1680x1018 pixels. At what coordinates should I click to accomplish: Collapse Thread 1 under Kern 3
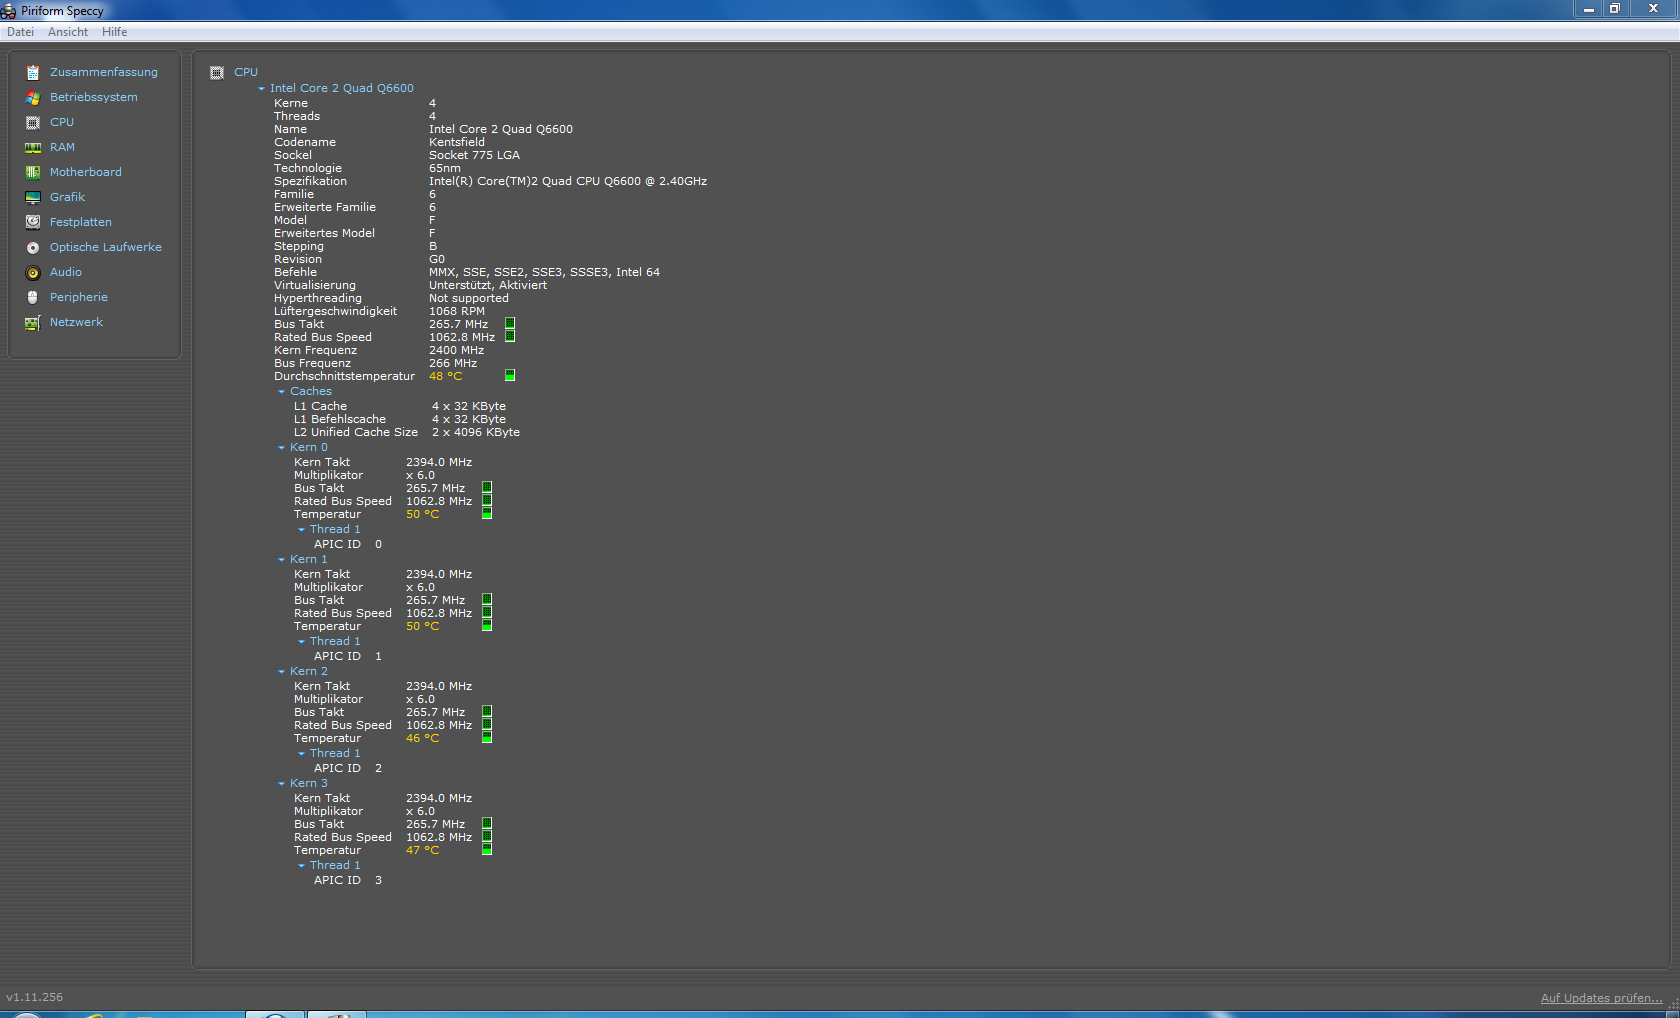(302, 866)
